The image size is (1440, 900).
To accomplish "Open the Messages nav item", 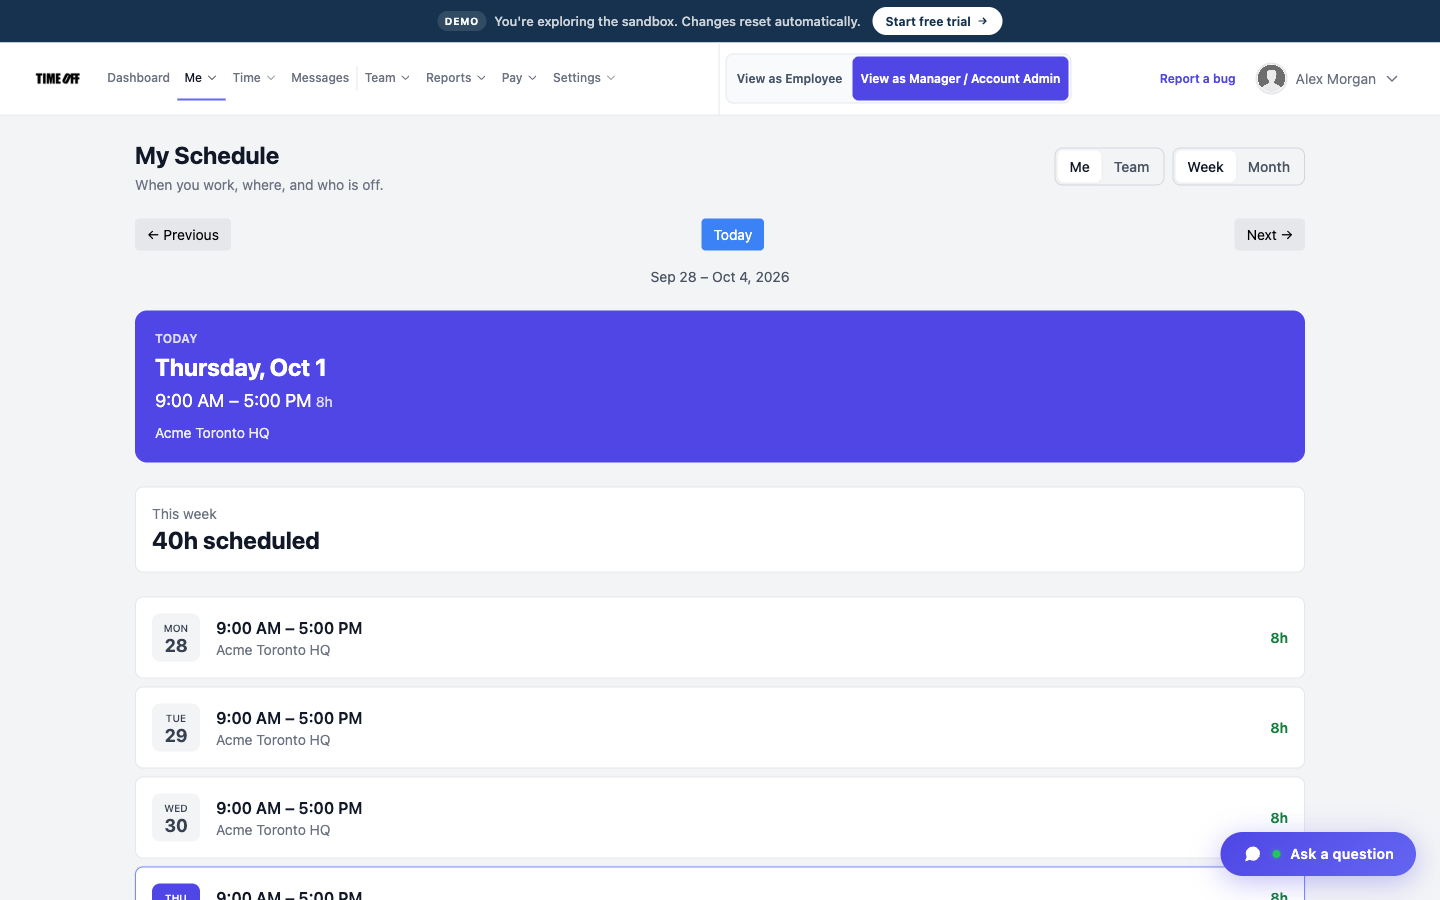I will [x=320, y=78].
